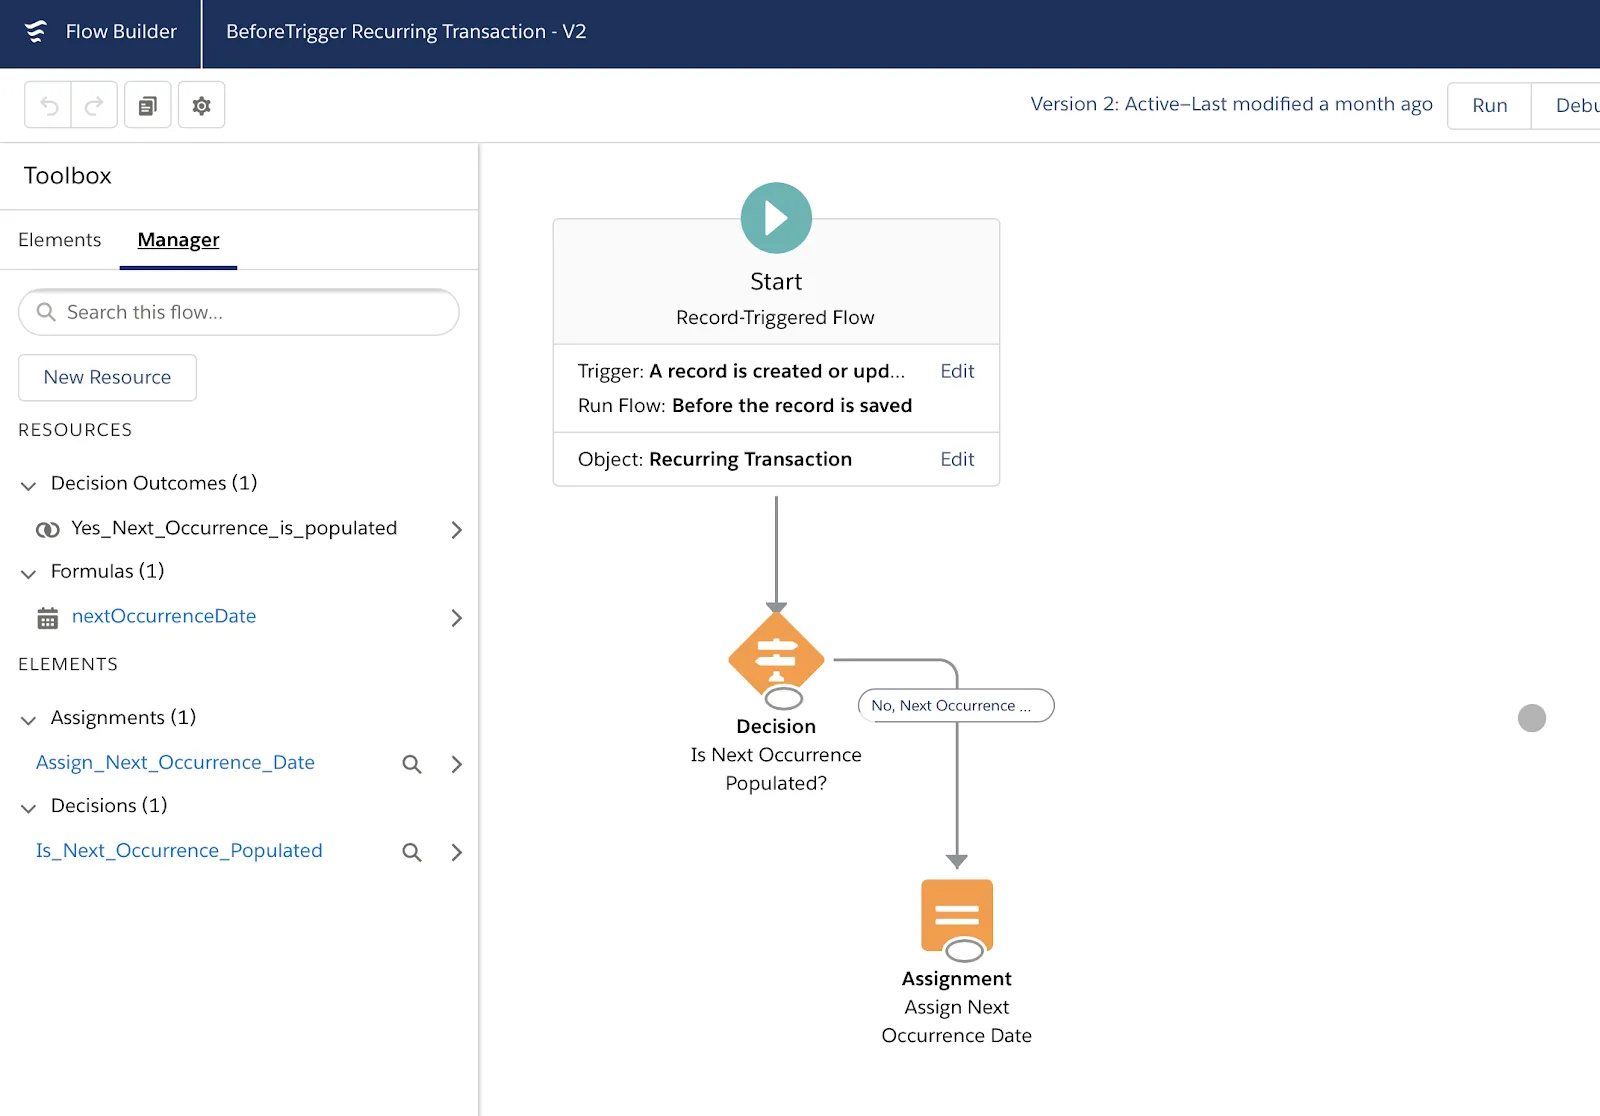Redo the last action
1600x1116 pixels.
(x=94, y=105)
